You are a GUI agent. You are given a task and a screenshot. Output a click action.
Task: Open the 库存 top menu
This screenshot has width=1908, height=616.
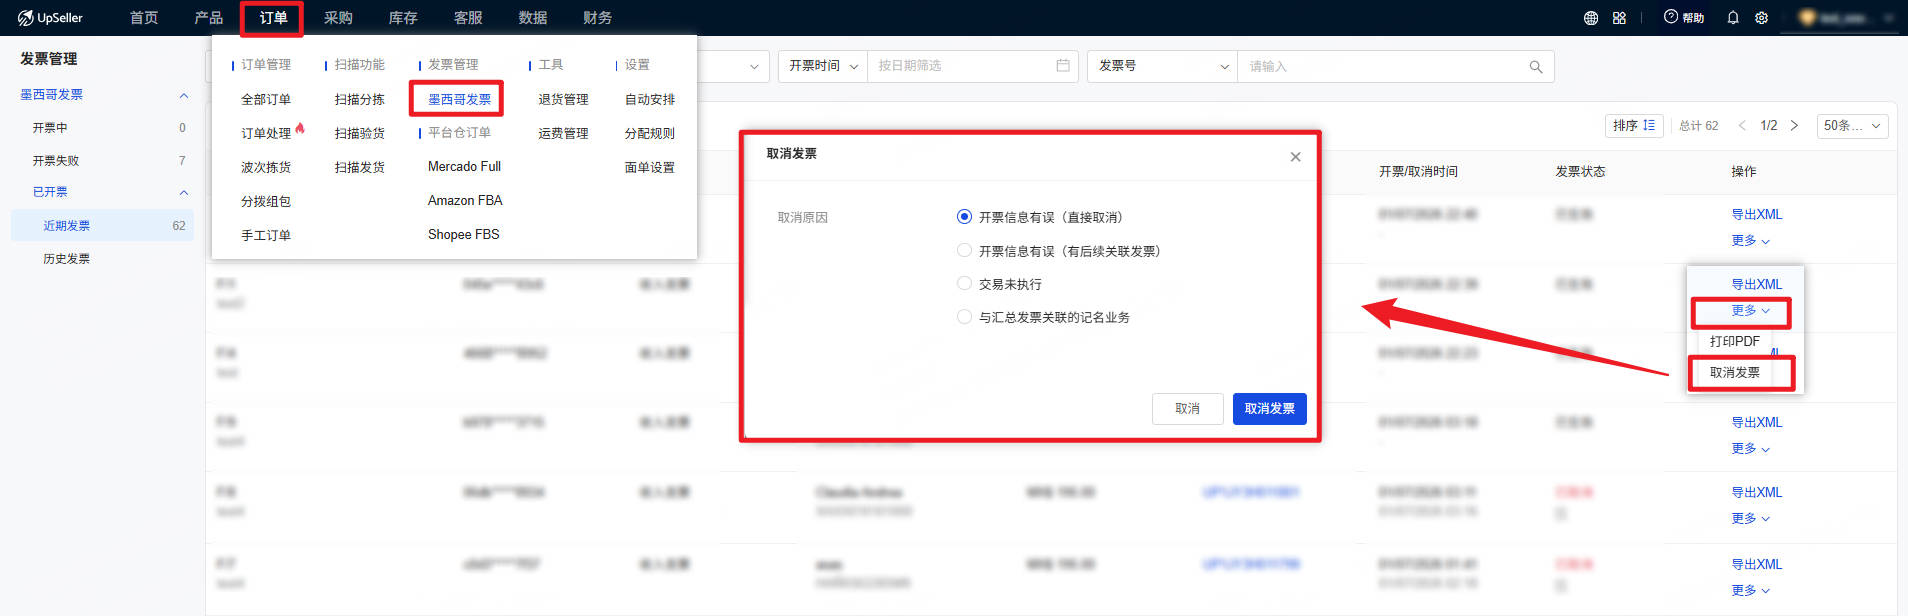(x=403, y=18)
